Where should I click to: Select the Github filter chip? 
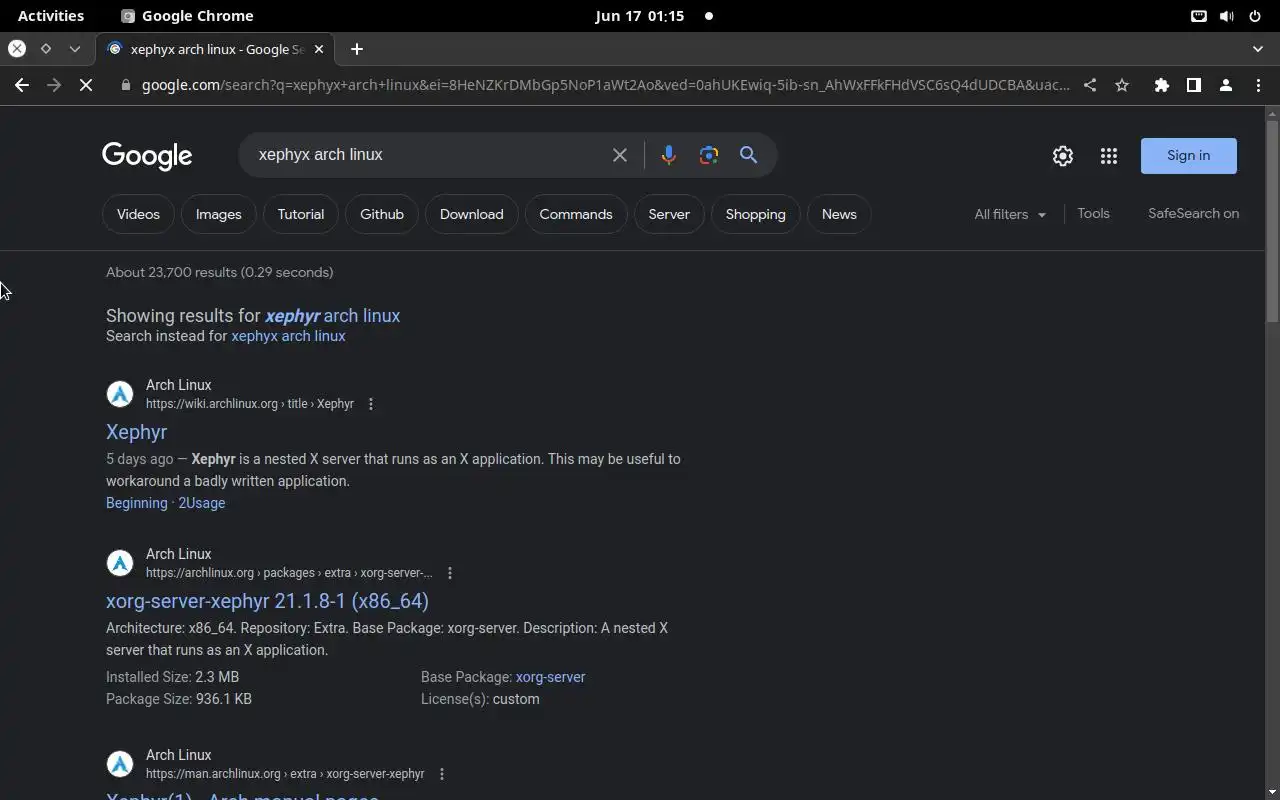382,214
